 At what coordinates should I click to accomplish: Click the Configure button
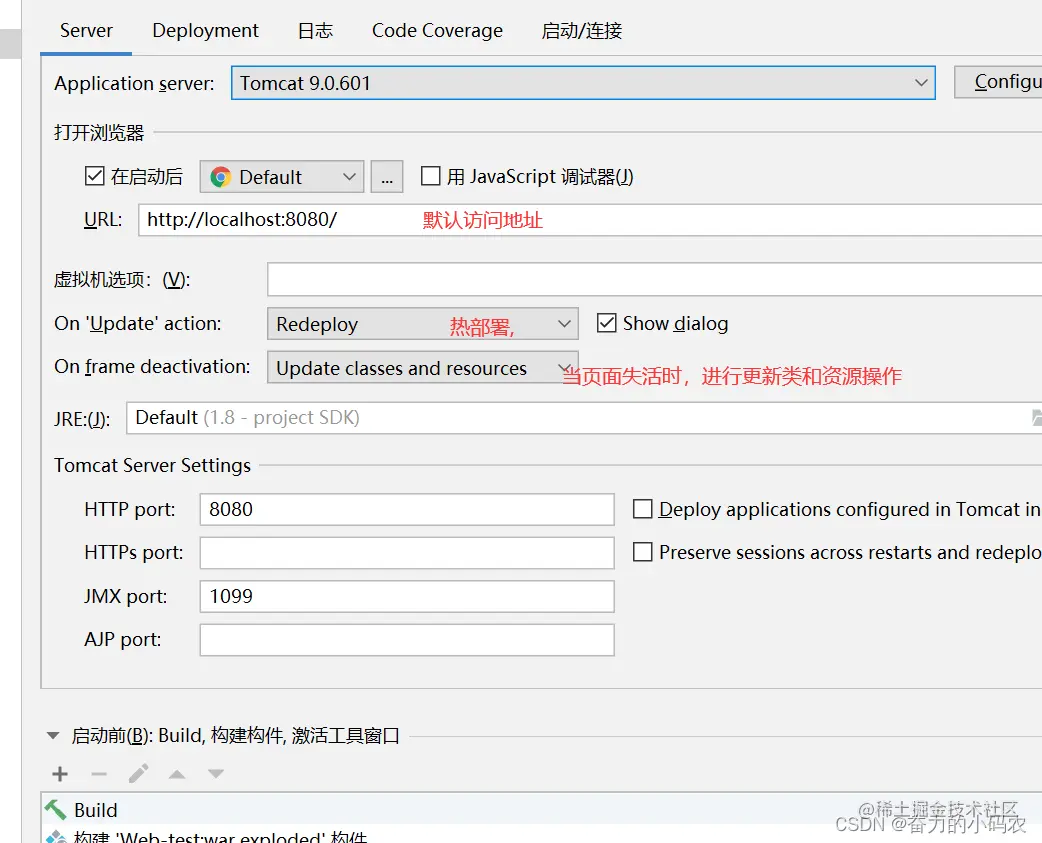(x=999, y=82)
